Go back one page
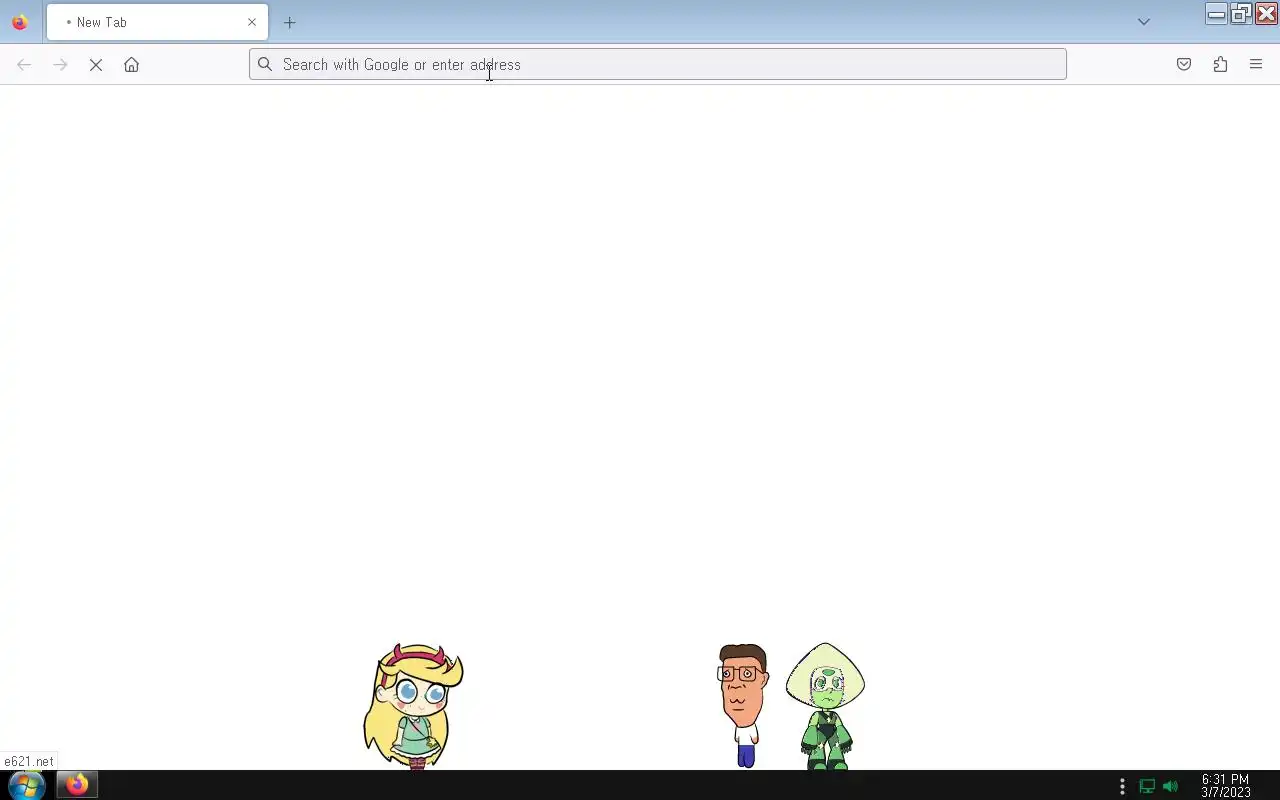The height and width of the screenshot is (800, 1280). 24,65
